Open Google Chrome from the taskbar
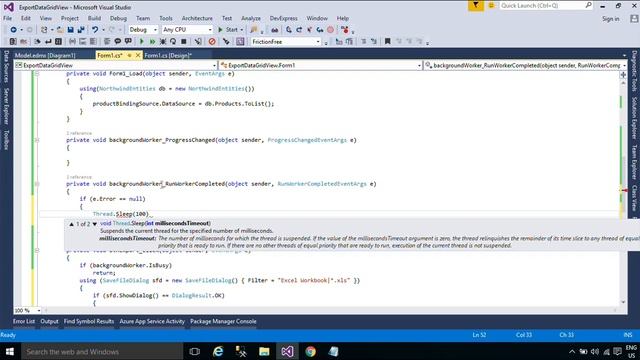Image resolution: width=640 pixels, height=360 pixels. (x=311, y=351)
